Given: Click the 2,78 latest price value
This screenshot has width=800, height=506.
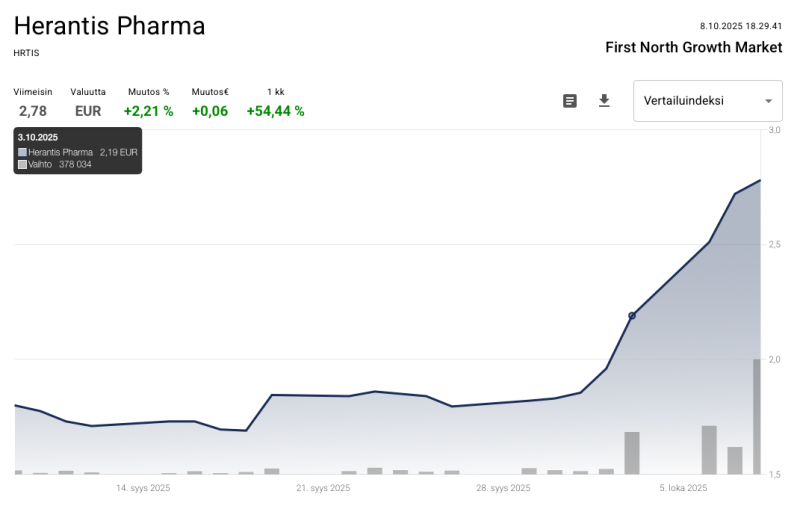Looking at the screenshot, I should point(33,111).
